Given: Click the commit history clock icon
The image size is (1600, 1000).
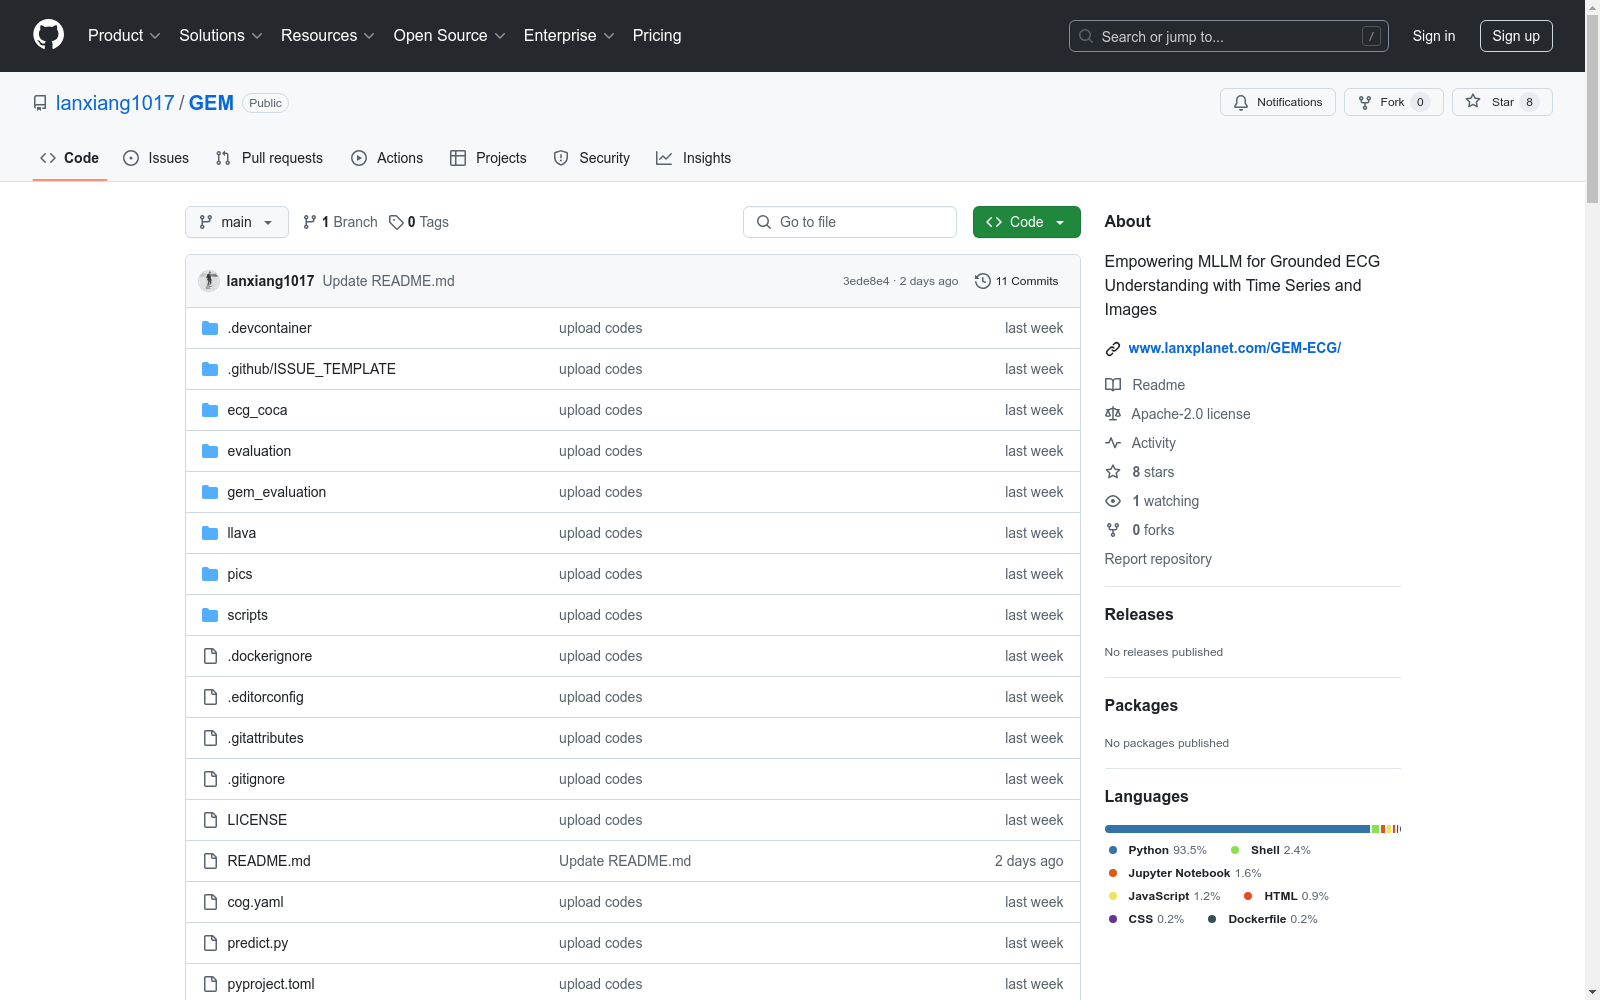Looking at the screenshot, I should click(983, 281).
